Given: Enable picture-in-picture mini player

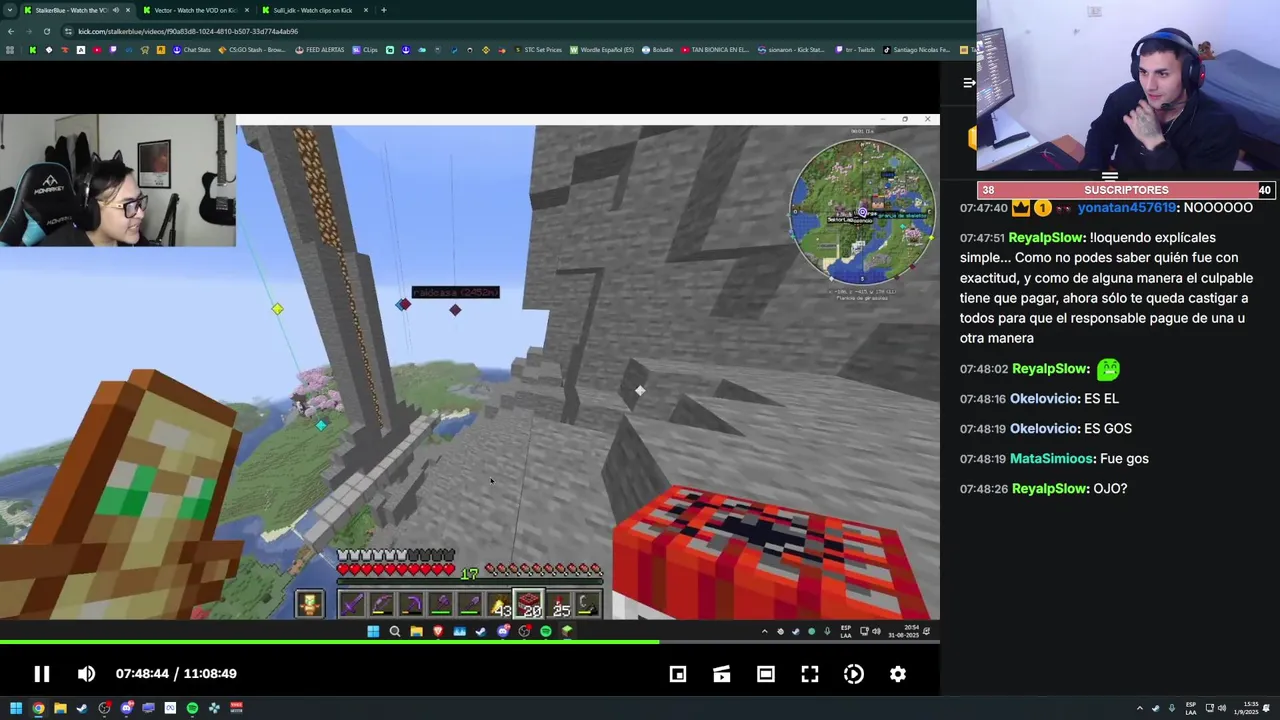Looking at the screenshot, I should (x=678, y=674).
